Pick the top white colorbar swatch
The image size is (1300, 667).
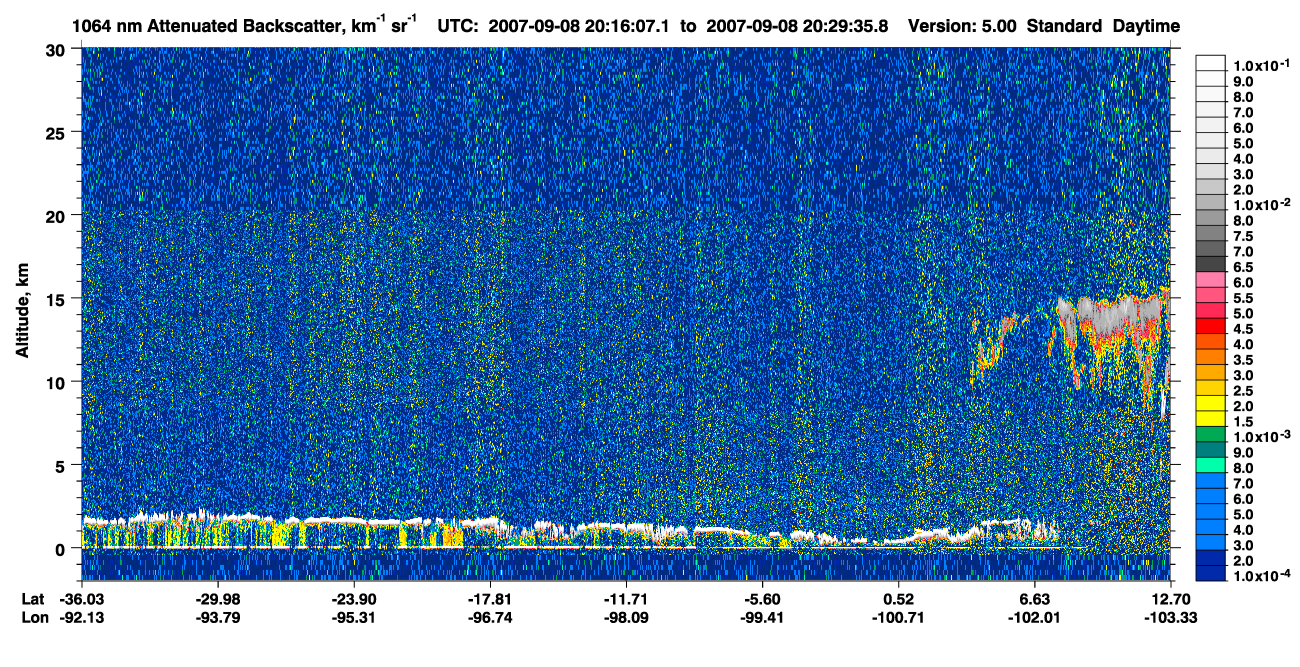coord(1210,62)
